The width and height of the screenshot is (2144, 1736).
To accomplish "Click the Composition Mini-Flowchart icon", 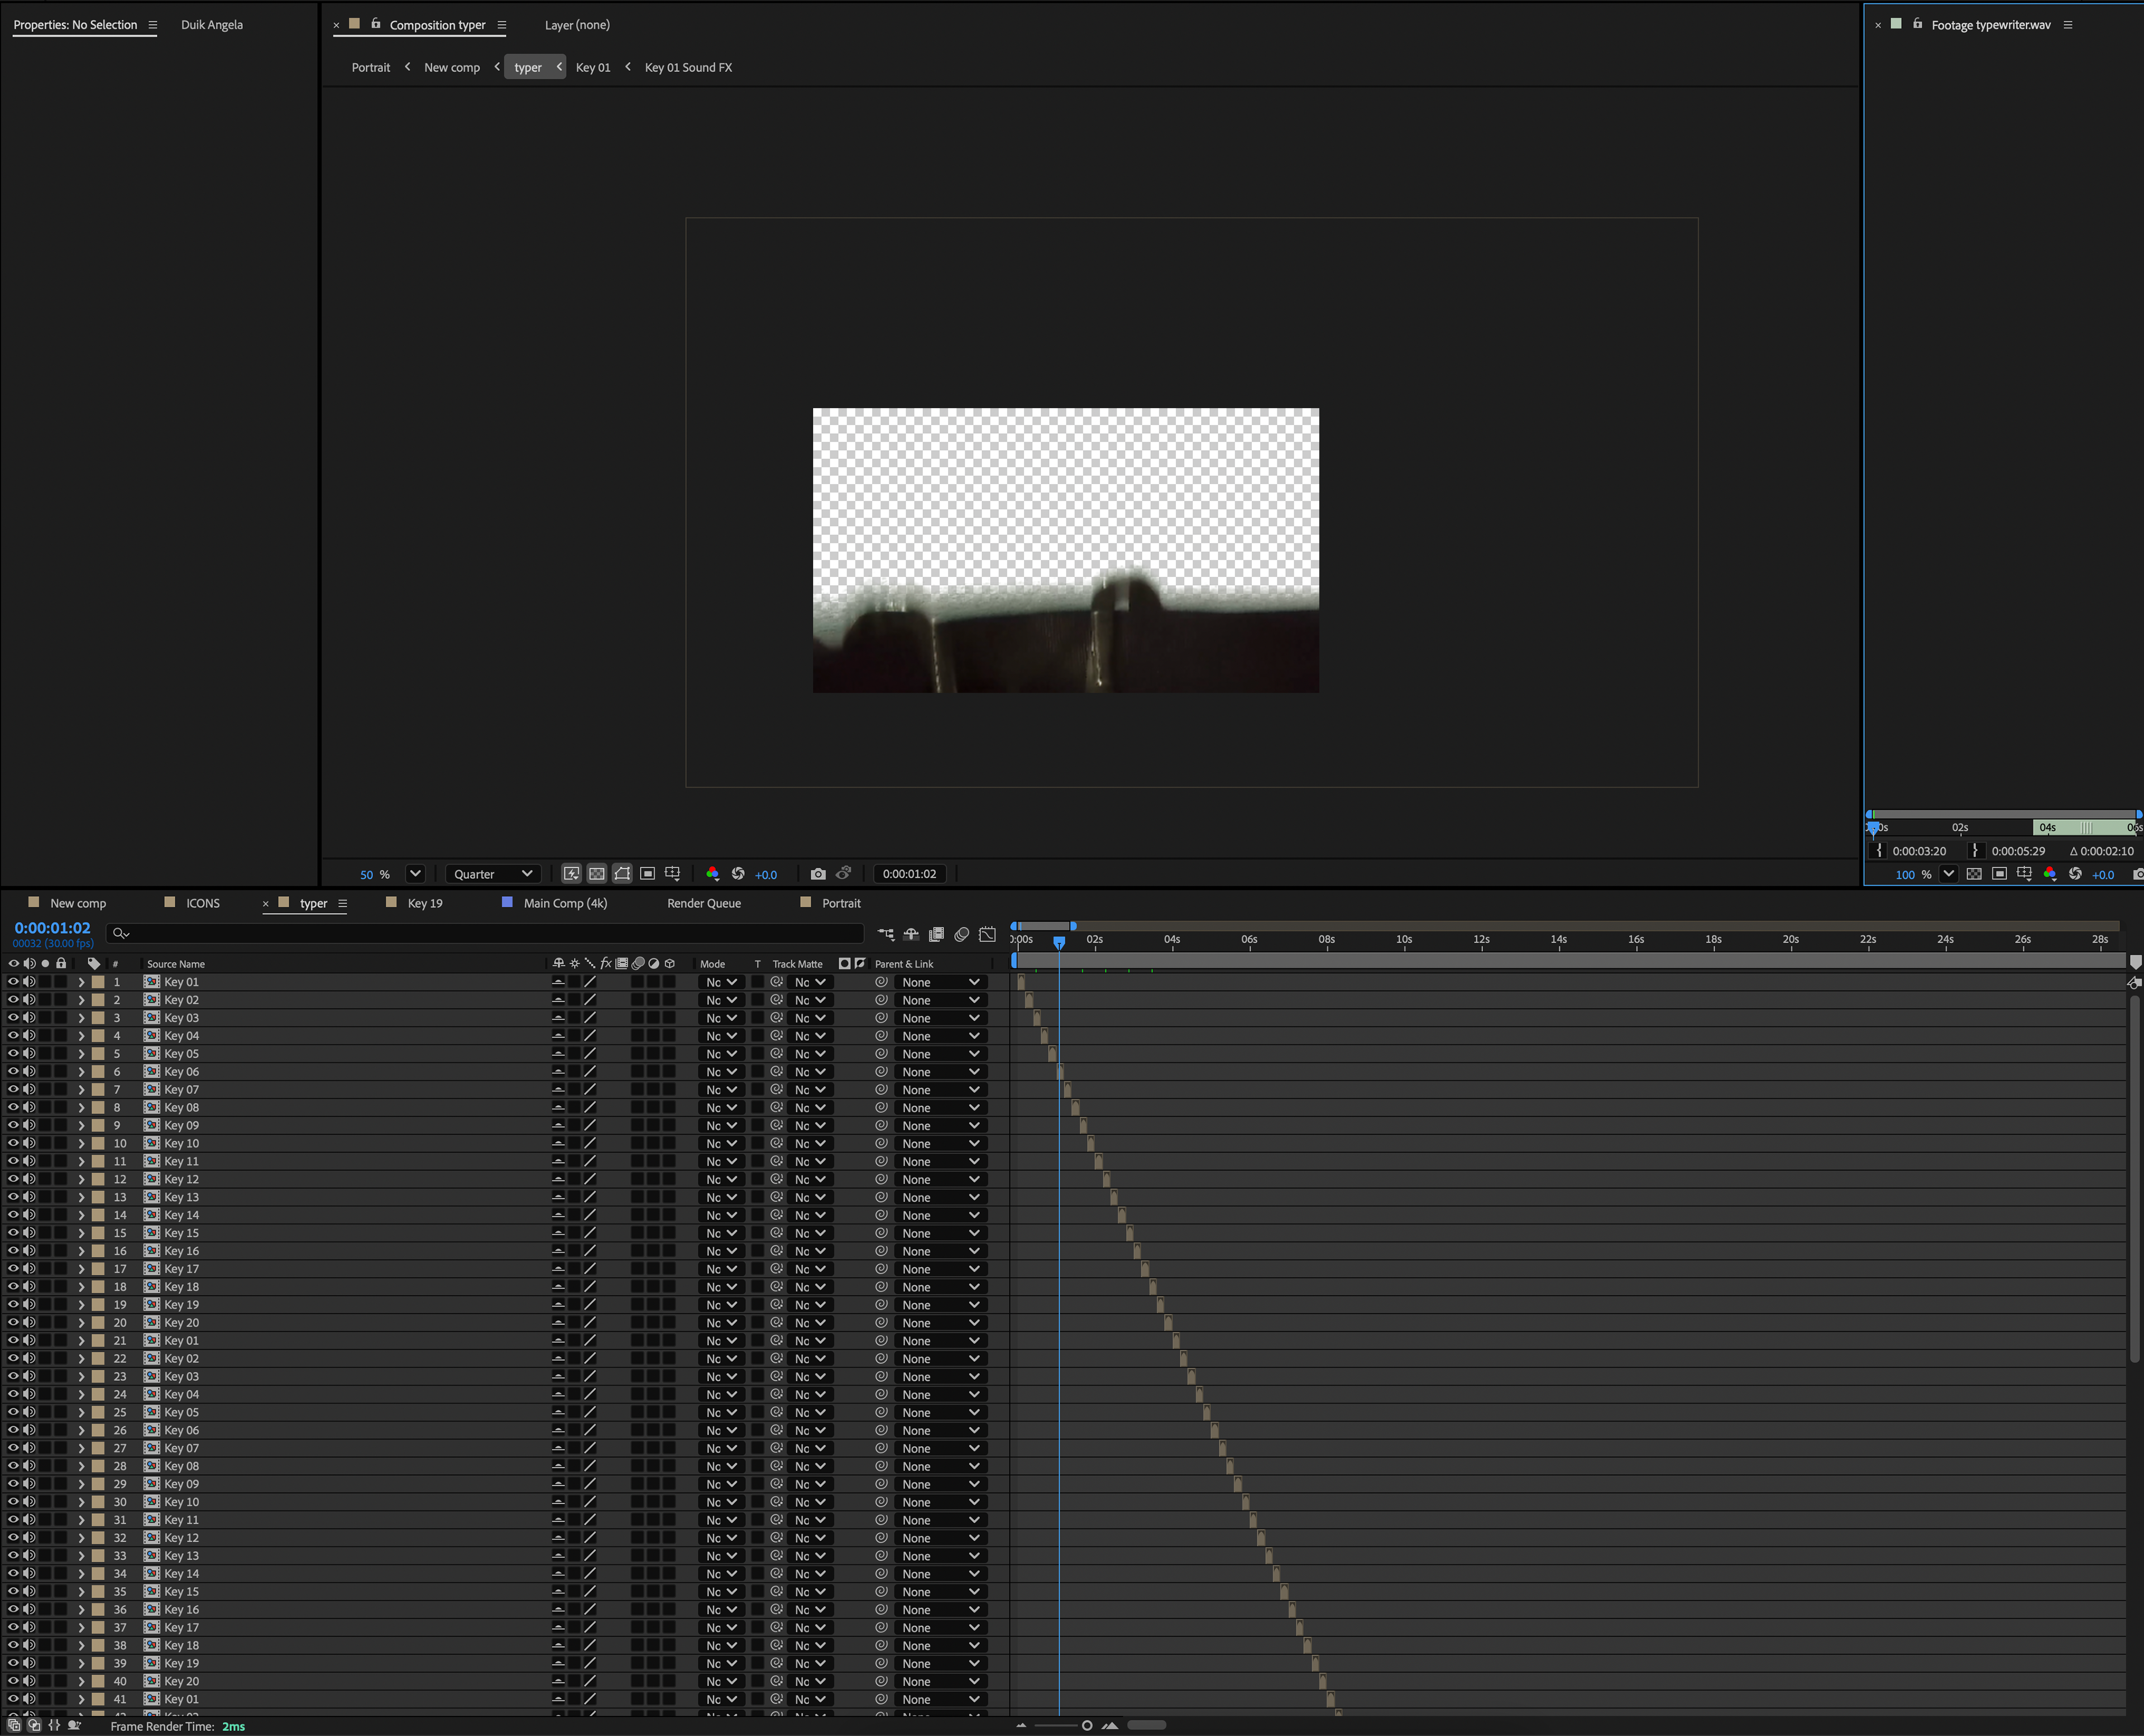I will click(x=886, y=934).
